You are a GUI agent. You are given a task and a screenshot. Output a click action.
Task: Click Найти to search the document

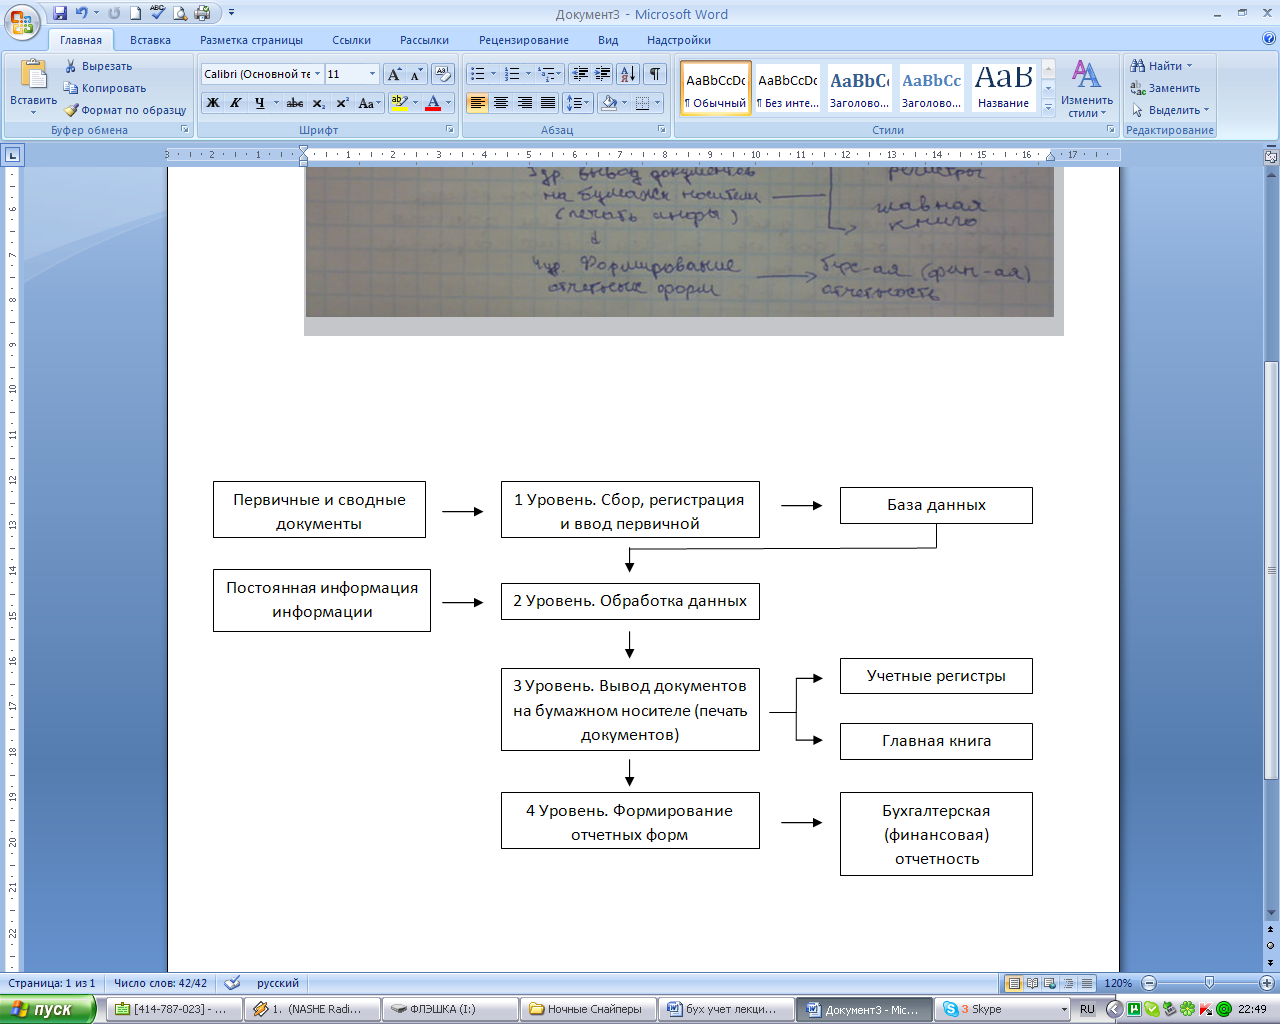pyautogui.click(x=1161, y=66)
